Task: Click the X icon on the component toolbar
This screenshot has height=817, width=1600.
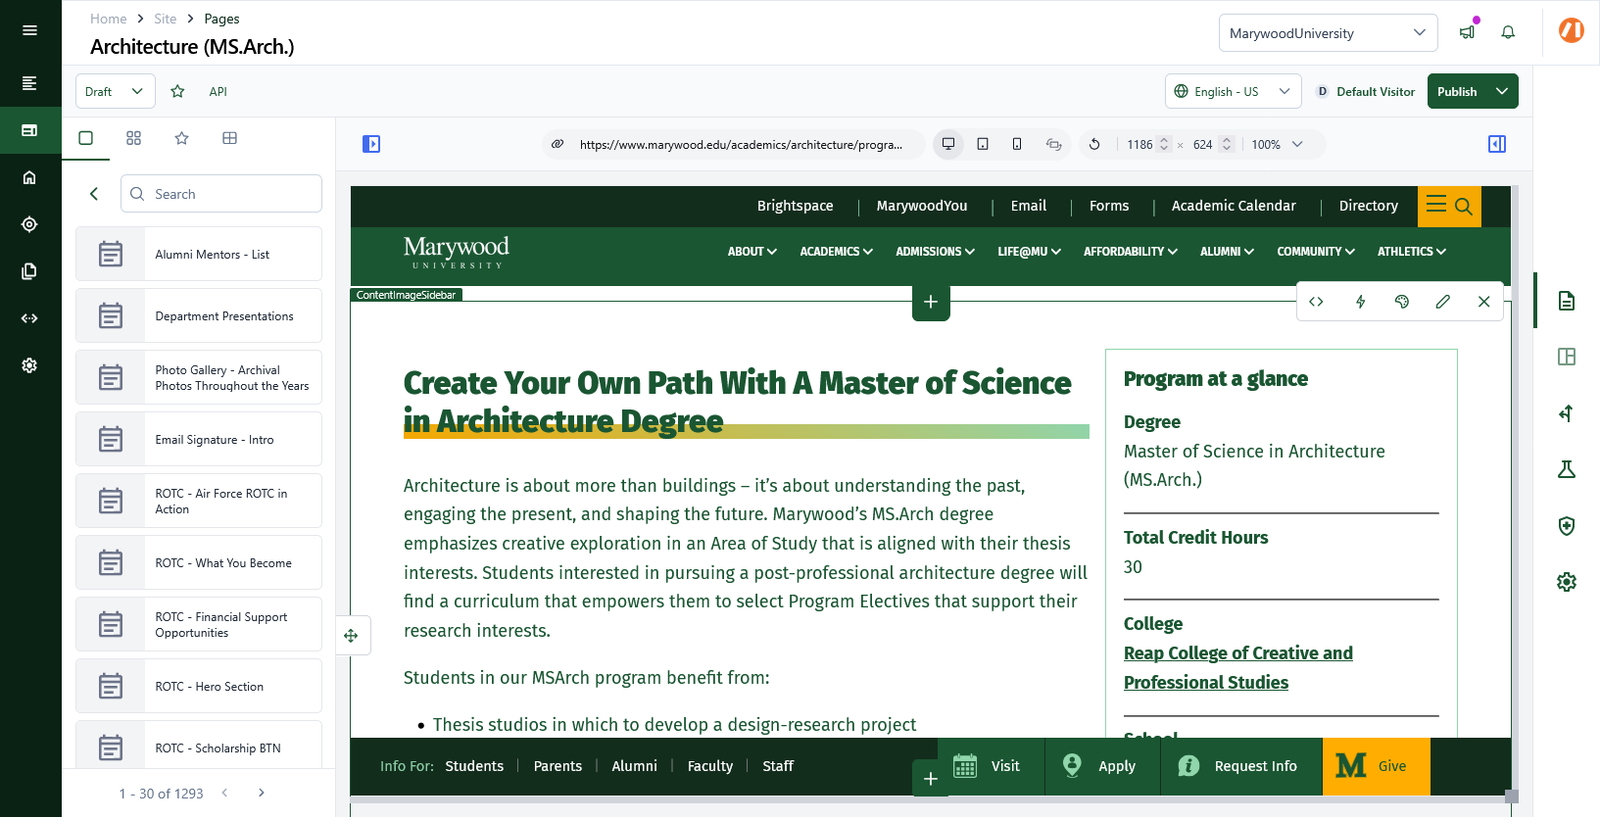Action: [x=1484, y=301]
